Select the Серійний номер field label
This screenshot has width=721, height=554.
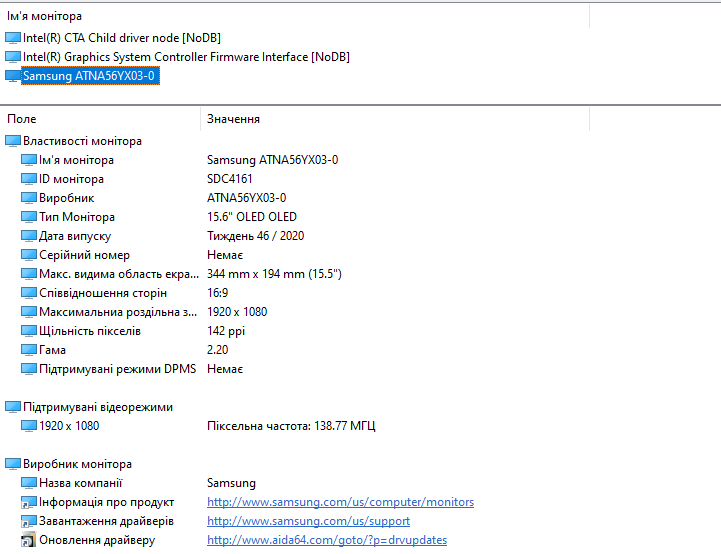click(x=84, y=255)
